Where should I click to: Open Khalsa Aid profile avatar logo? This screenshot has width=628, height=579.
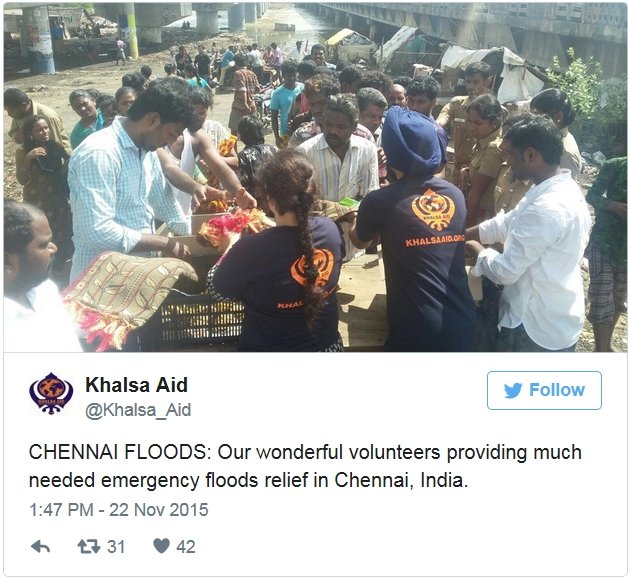pyautogui.click(x=51, y=393)
